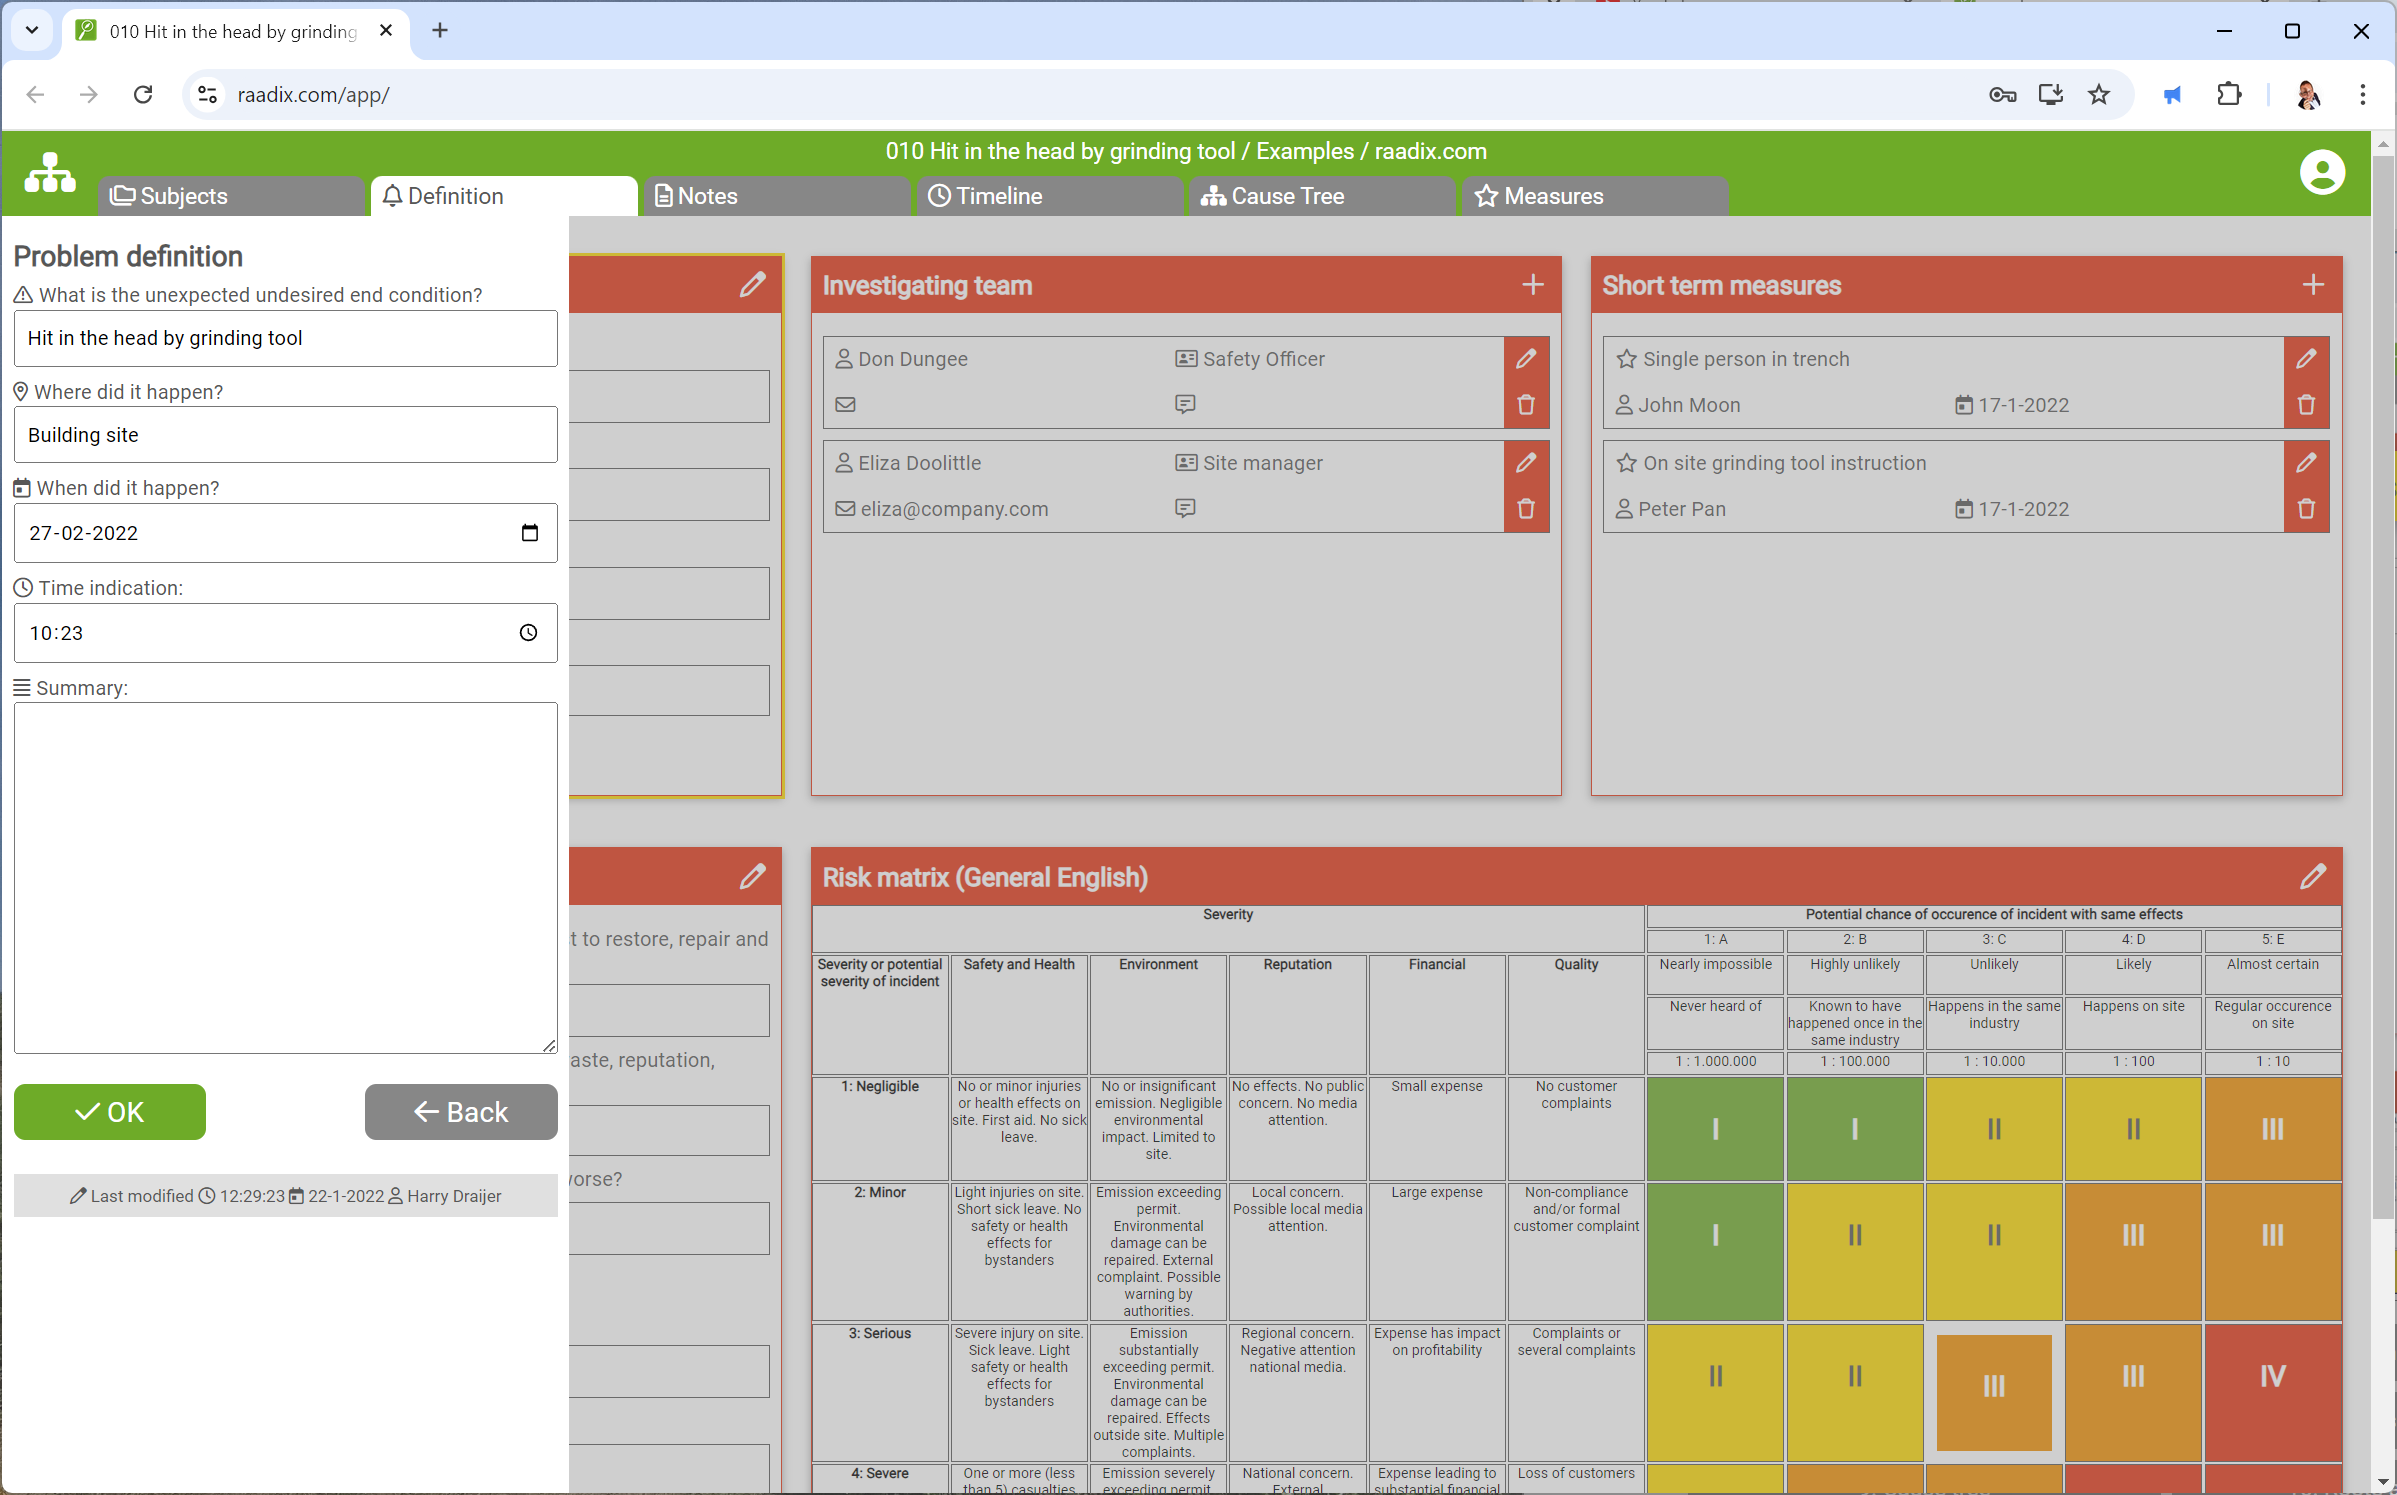This screenshot has height=1495, width=2397.
Task: Reload the page
Action: pos(143,95)
